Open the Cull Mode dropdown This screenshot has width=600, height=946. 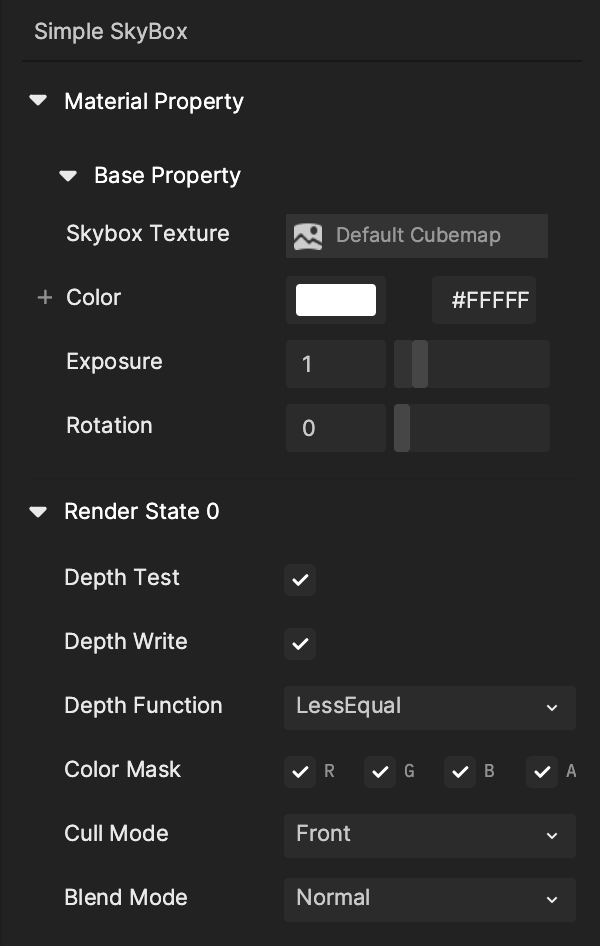430,836
